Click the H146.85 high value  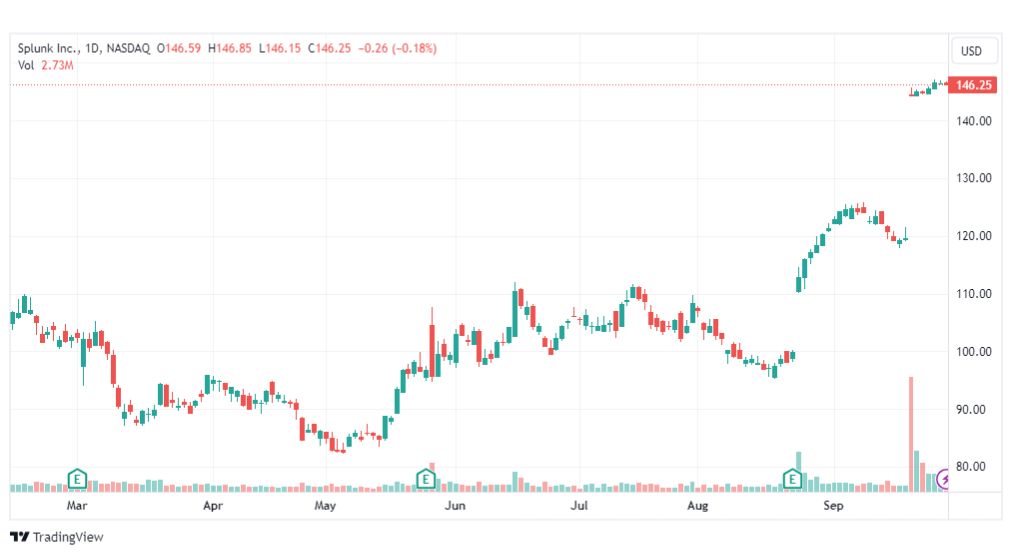pyautogui.click(x=230, y=48)
